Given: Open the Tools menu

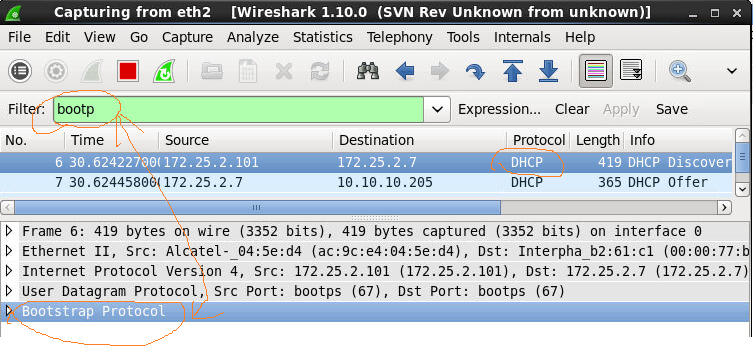Looking at the screenshot, I should [x=463, y=37].
